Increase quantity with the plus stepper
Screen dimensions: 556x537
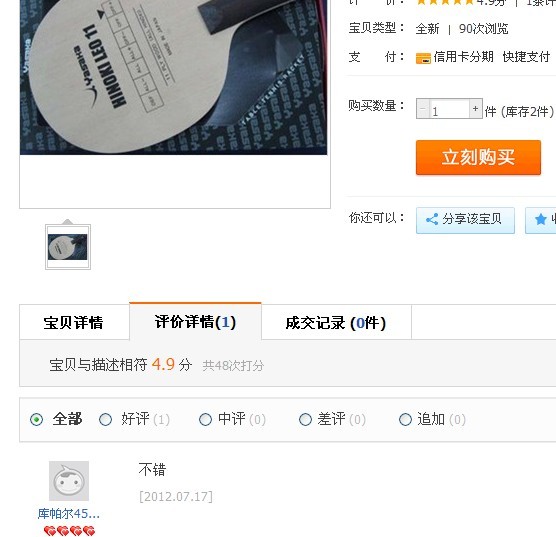[476, 109]
